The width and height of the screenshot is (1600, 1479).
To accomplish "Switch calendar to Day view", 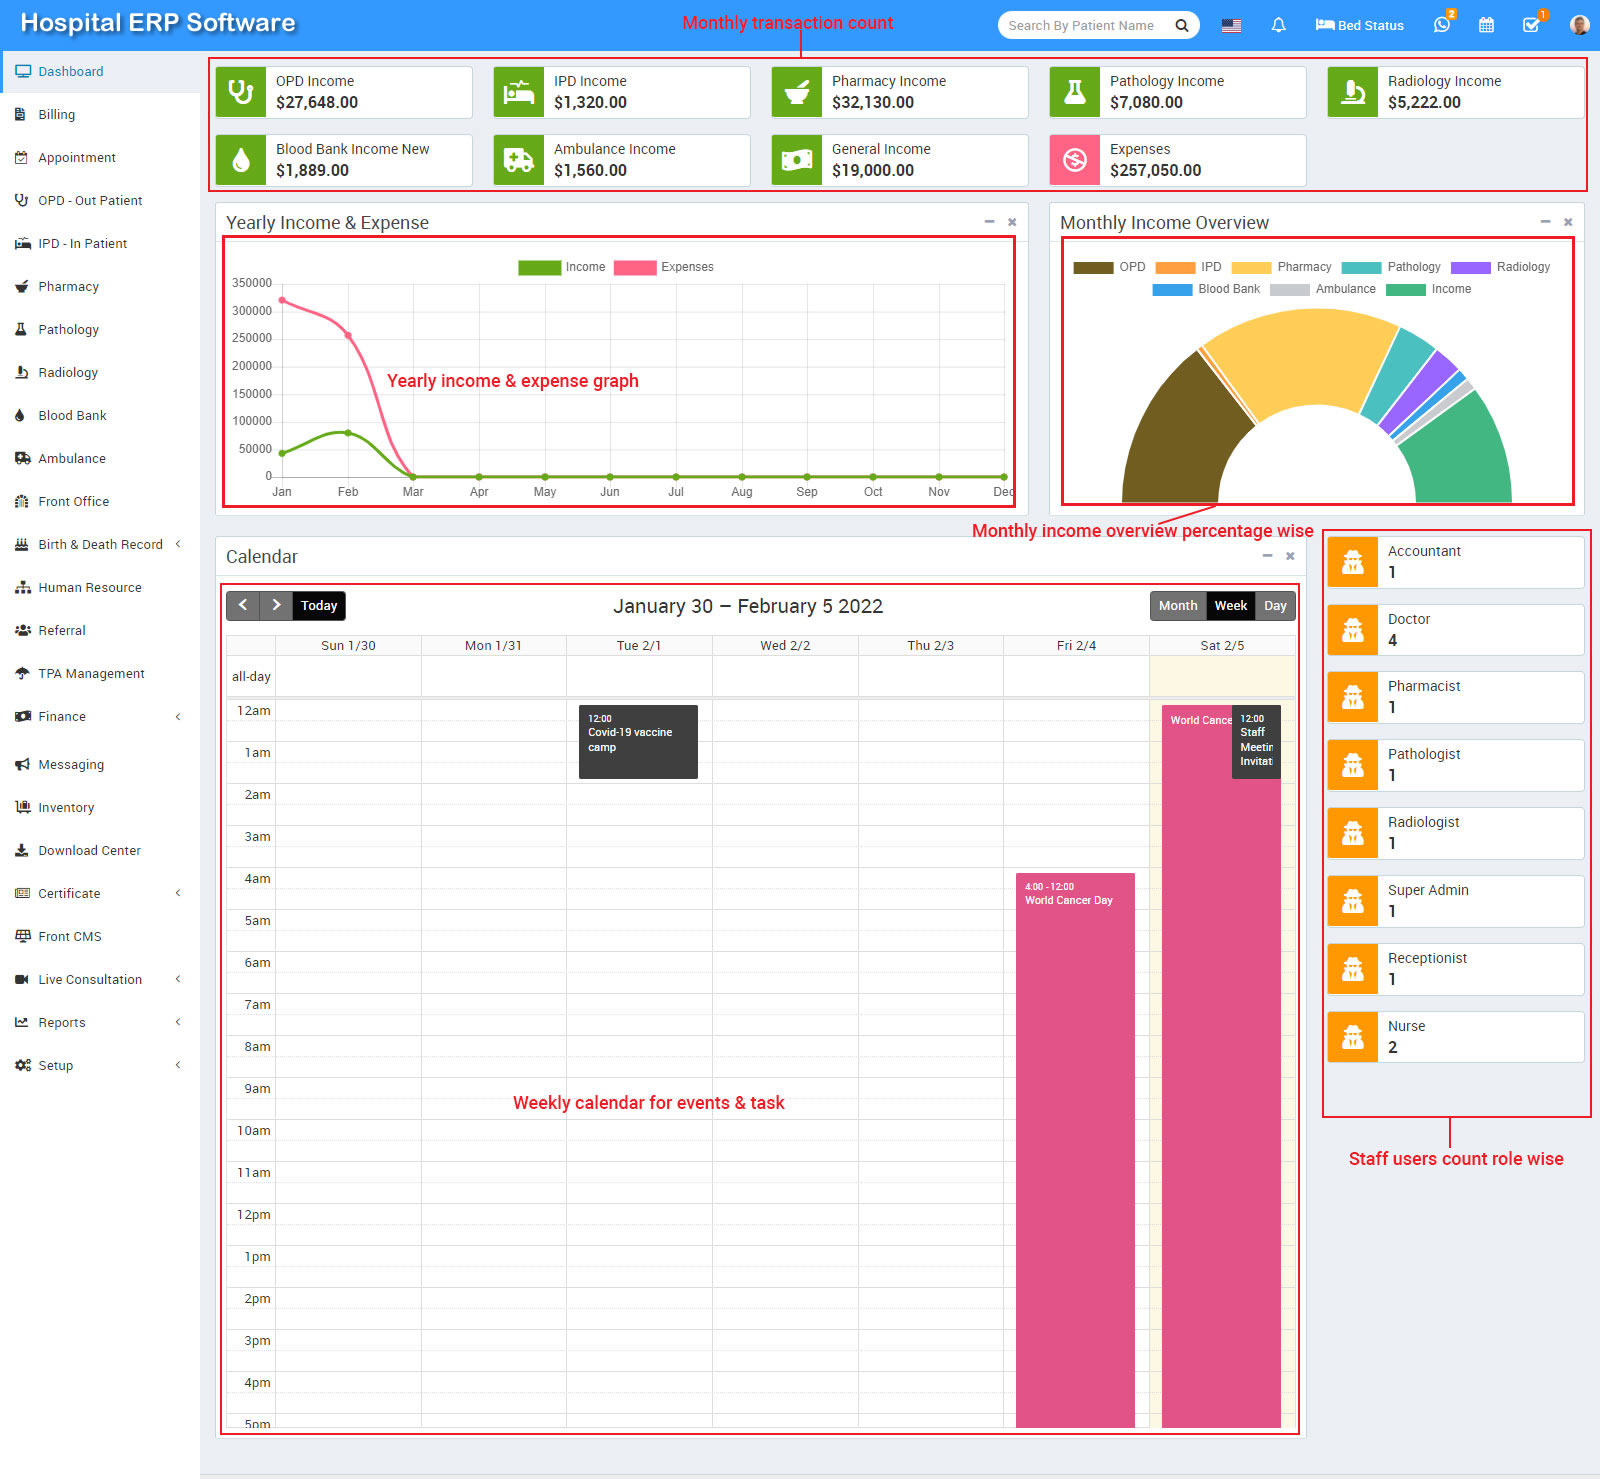I will click(x=1275, y=605).
